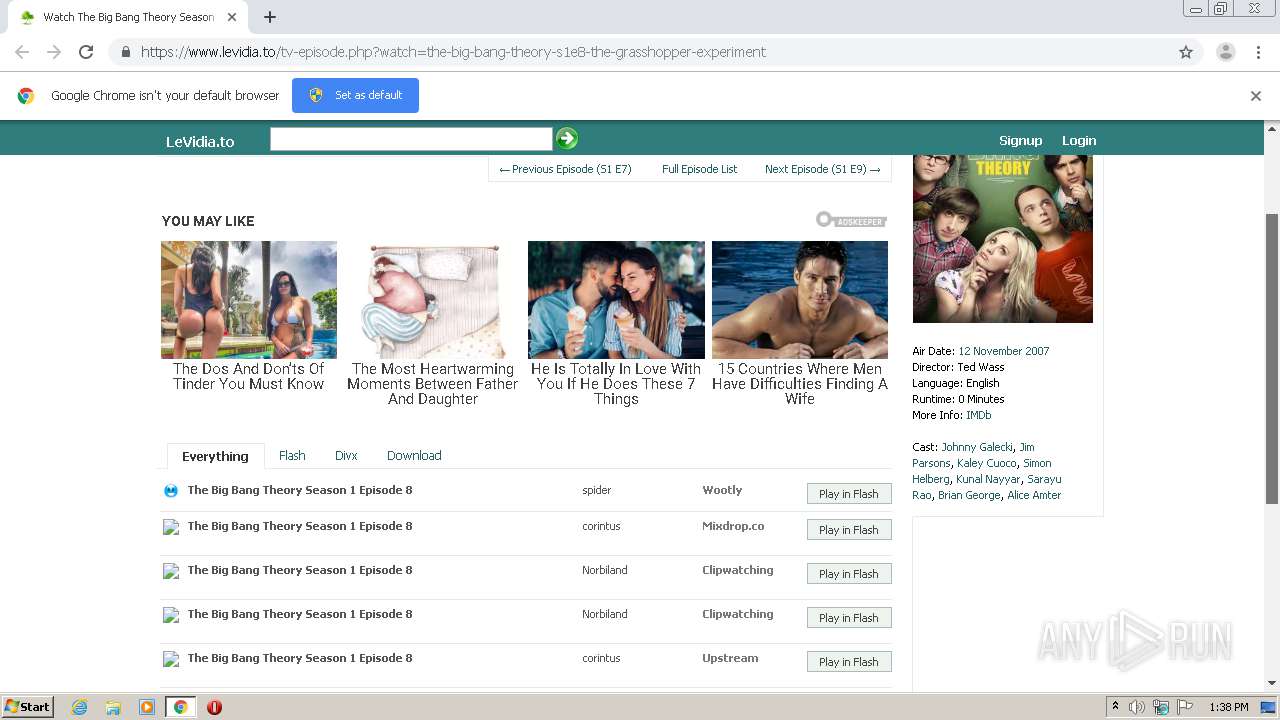Click the padlock site info icon
This screenshot has height=720, width=1280.
tap(125, 52)
